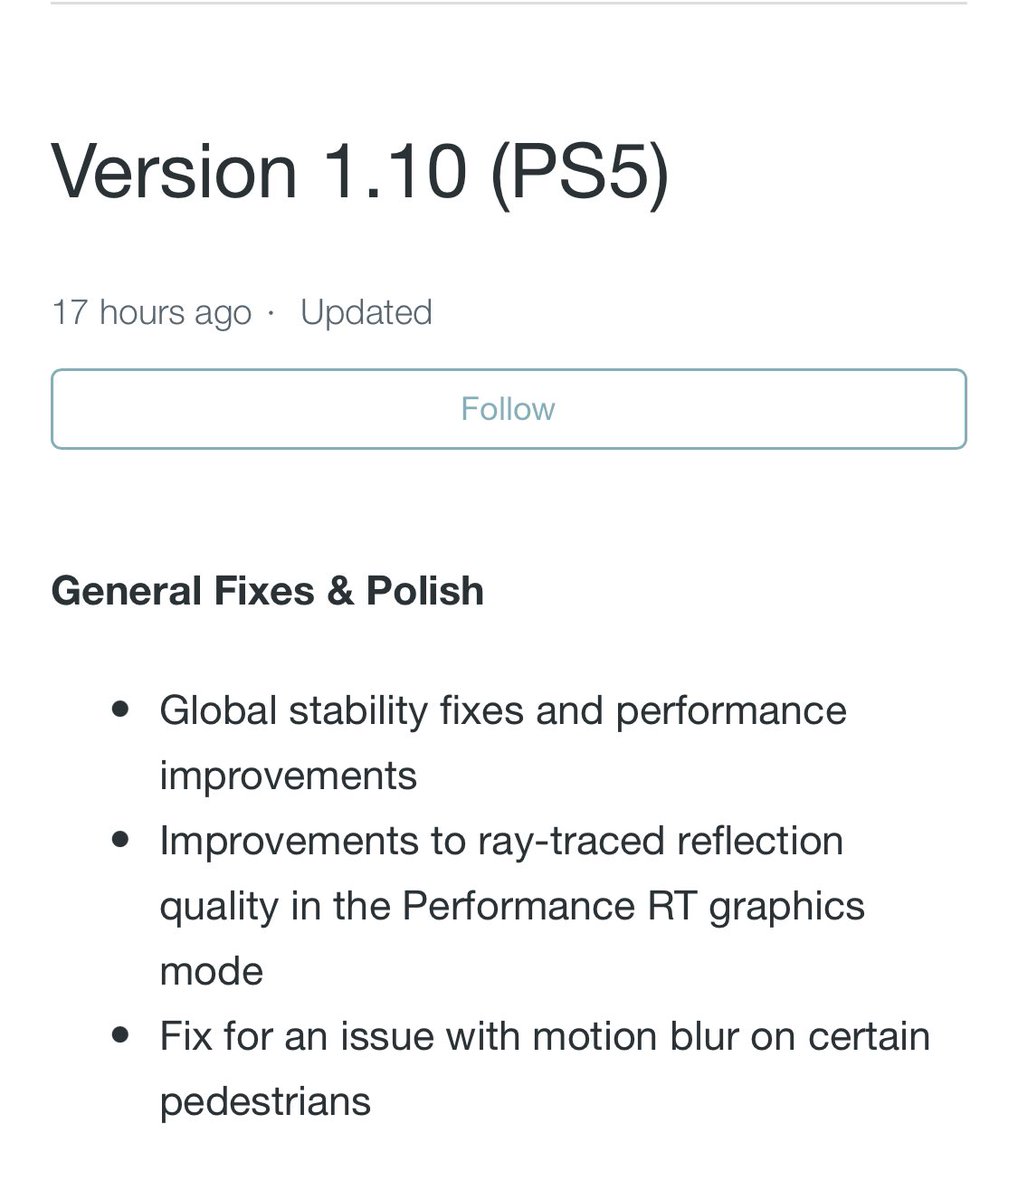Click the horizontal divider line above the title

508,3
